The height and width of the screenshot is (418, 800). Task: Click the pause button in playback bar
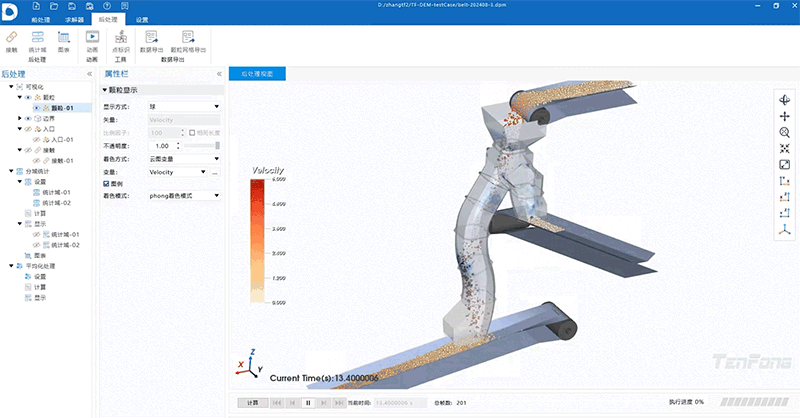click(308, 402)
